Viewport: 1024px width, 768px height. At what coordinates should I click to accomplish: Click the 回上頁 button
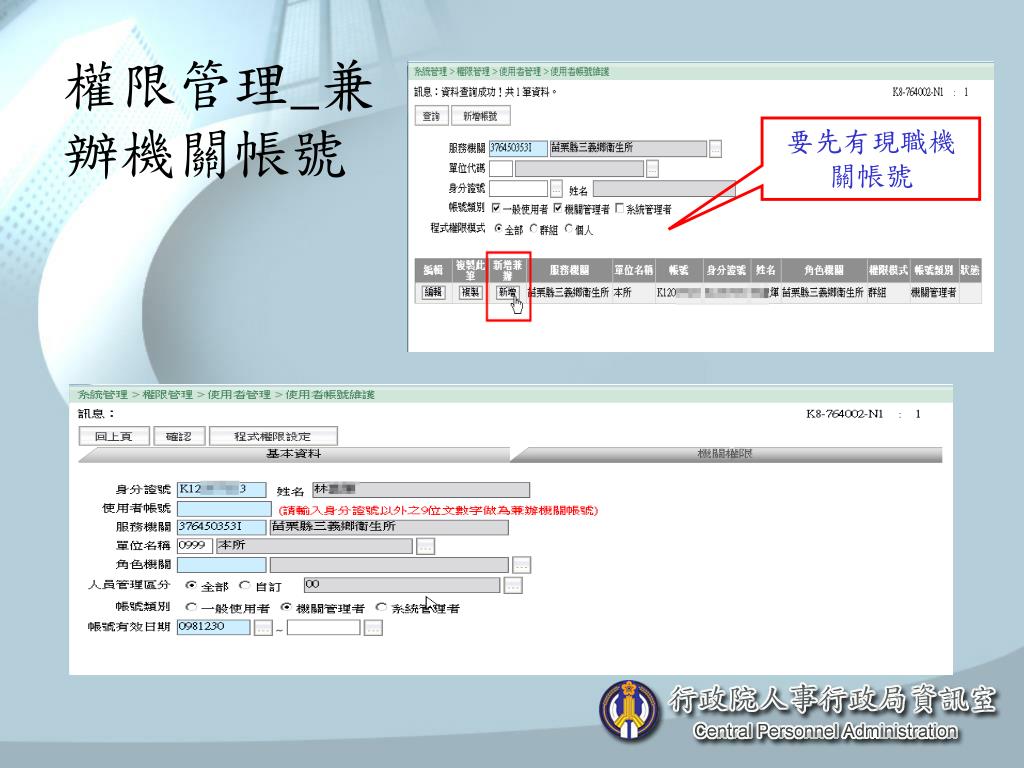pyautogui.click(x=114, y=436)
